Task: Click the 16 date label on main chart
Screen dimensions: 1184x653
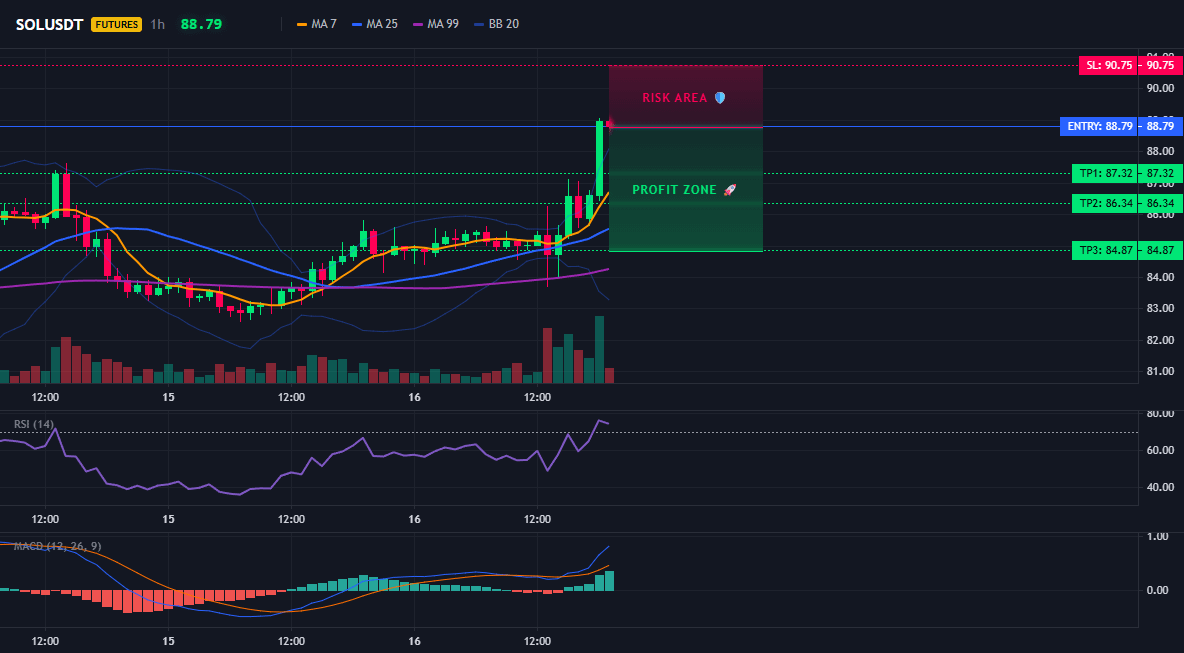Action: (x=415, y=397)
